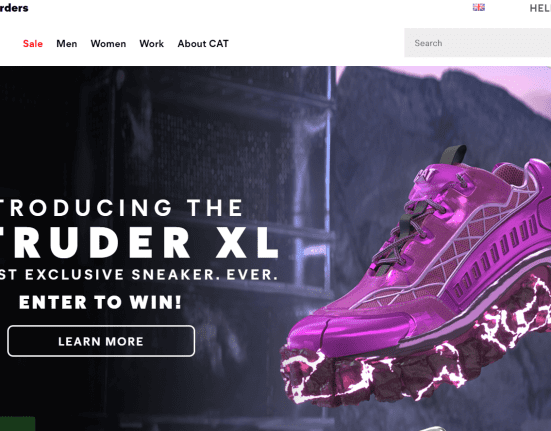Click the TRUDER XL headline text
The width and height of the screenshot is (551, 431).
pos(139,242)
